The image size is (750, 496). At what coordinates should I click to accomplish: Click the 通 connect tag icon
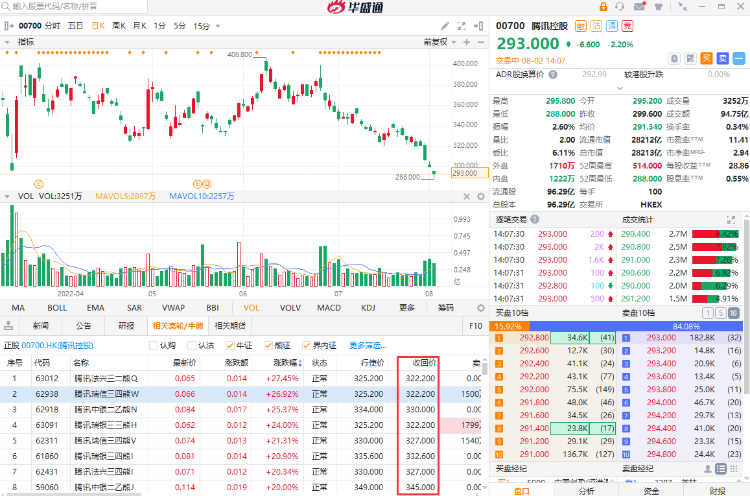612,26
